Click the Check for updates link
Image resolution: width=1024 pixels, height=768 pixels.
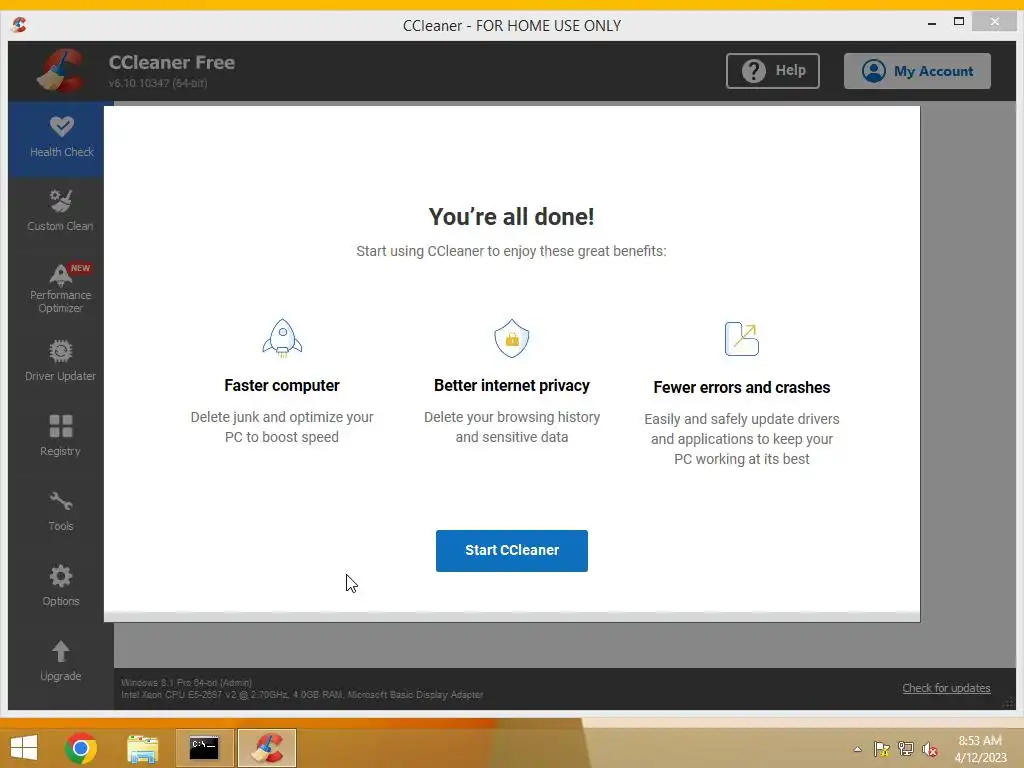[x=946, y=688]
